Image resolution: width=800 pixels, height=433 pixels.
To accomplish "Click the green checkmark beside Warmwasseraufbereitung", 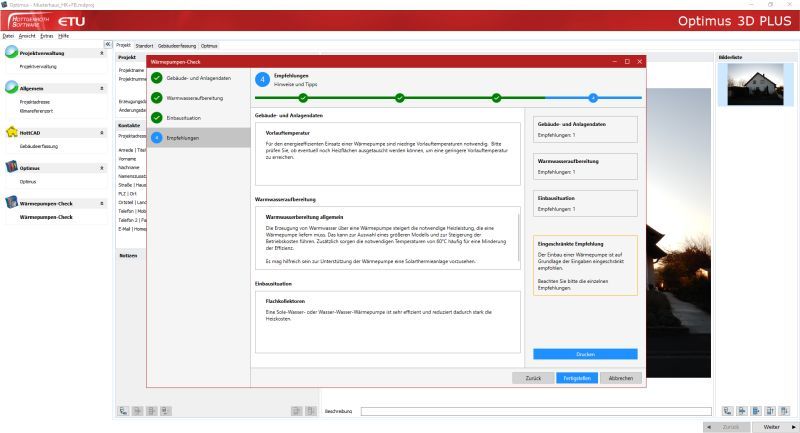I will click(x=157, y=99).
